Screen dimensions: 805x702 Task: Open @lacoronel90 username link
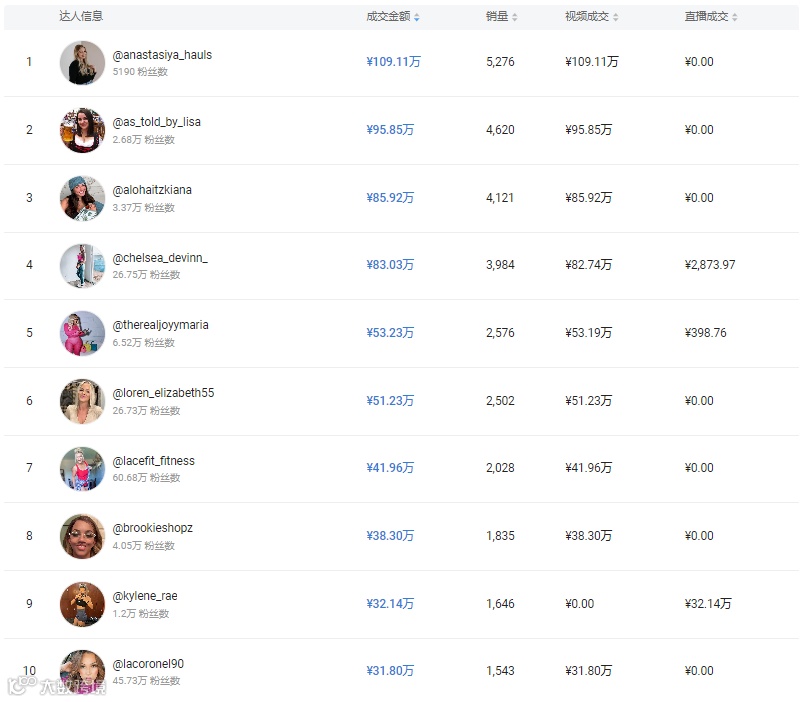[x=148, y=664]
